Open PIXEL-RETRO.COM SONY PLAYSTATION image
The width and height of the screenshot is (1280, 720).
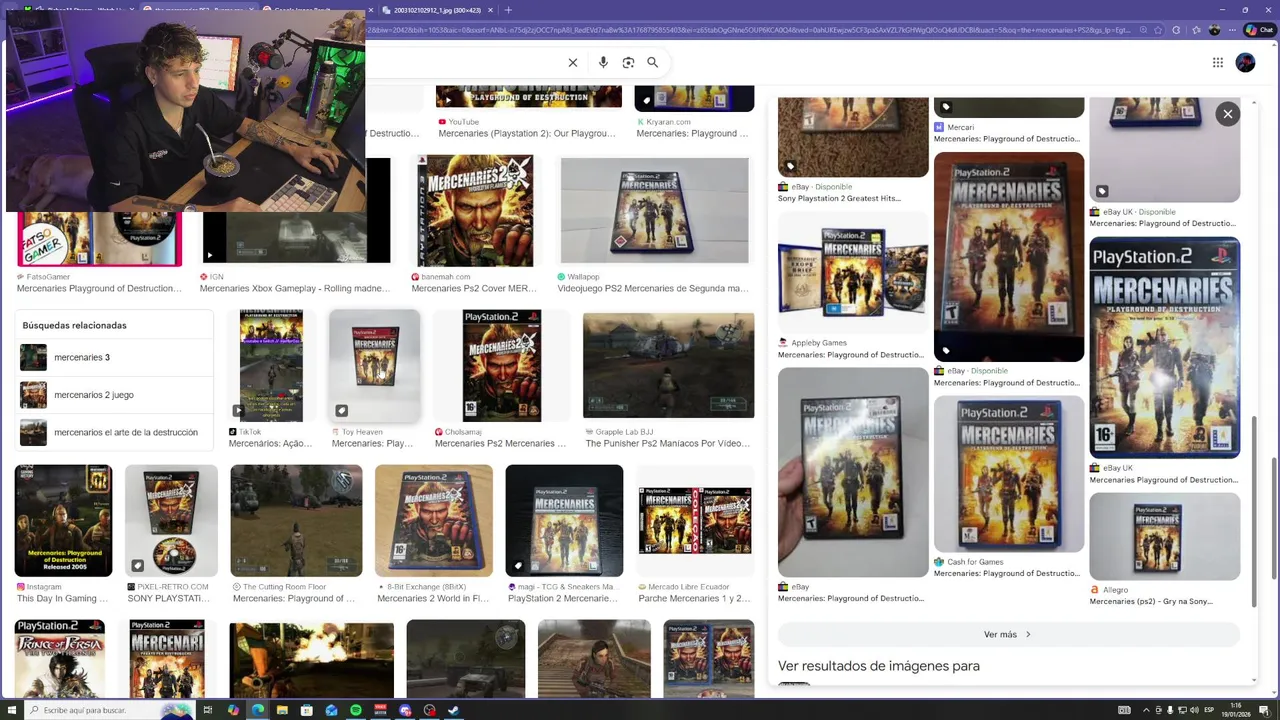(x=171, y=520)
